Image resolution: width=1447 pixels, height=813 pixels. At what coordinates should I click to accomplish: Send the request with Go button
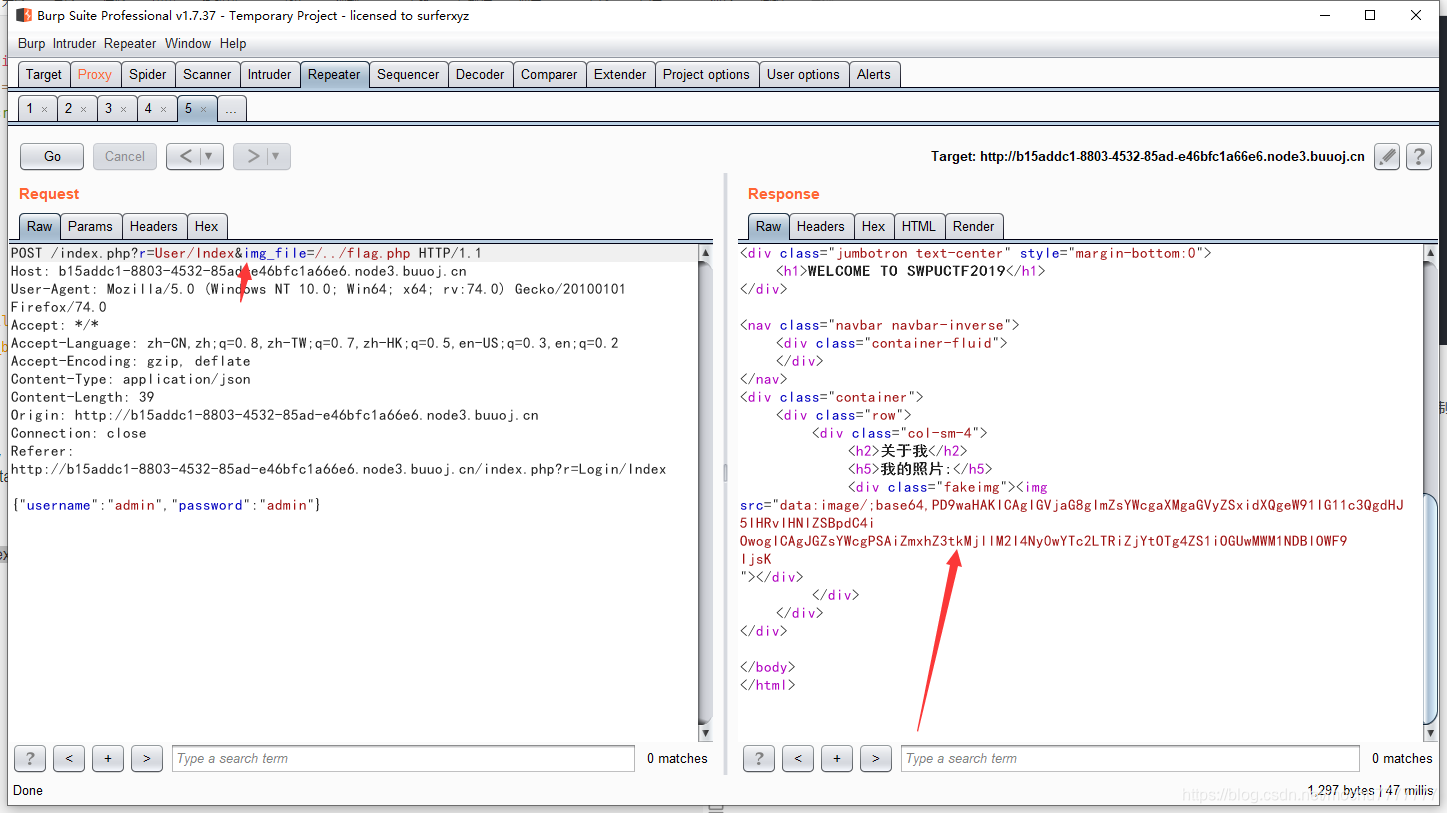click(x=53, y=156)
